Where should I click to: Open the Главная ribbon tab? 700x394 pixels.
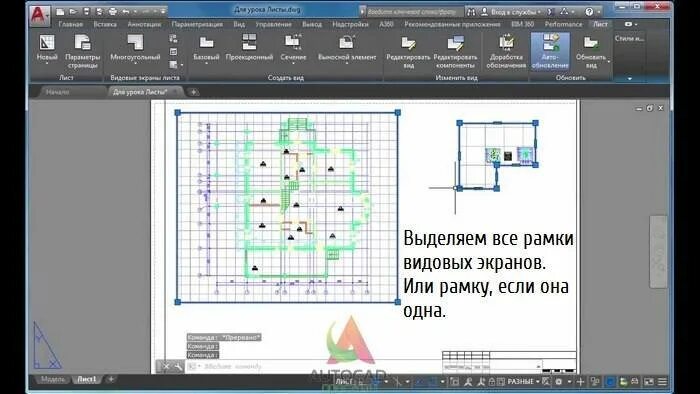pyautogui.click(x=71, y=24)
